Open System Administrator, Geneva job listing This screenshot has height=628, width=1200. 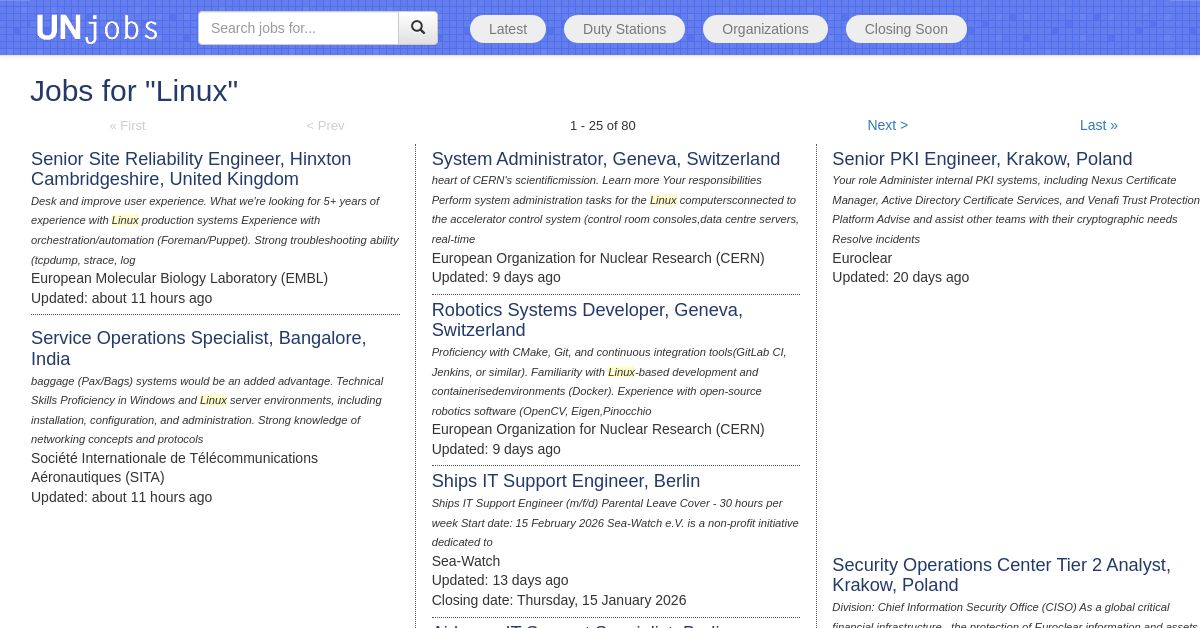(605, 159)
